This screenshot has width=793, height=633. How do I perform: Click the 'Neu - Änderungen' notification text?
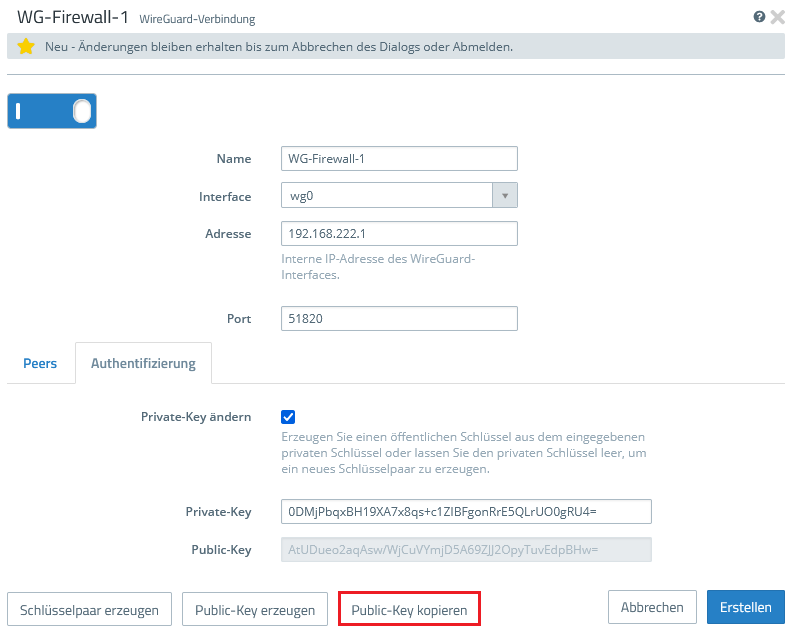pos(279,47)
